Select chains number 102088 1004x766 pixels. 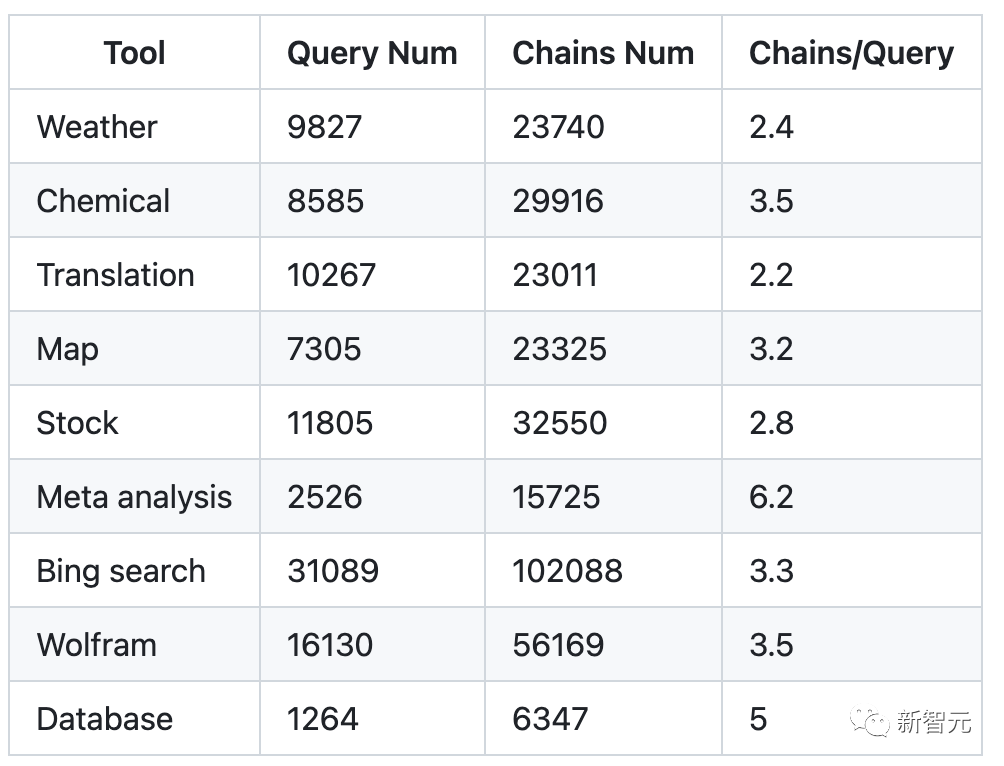pos(567,571)
